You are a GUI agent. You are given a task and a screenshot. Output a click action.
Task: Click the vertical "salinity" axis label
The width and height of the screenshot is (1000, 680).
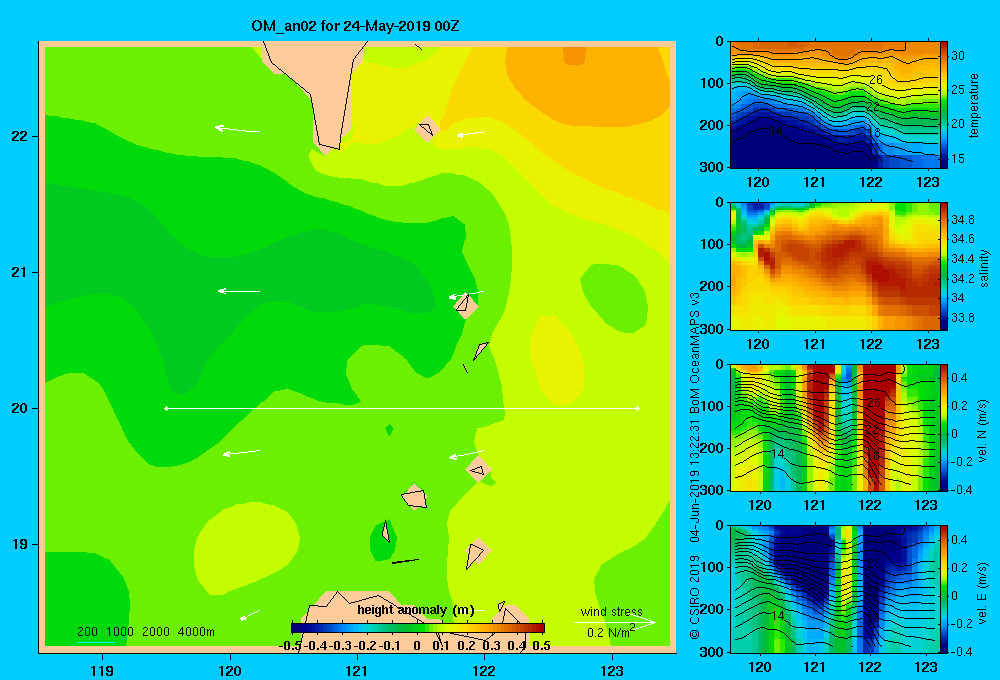point(984,268)
